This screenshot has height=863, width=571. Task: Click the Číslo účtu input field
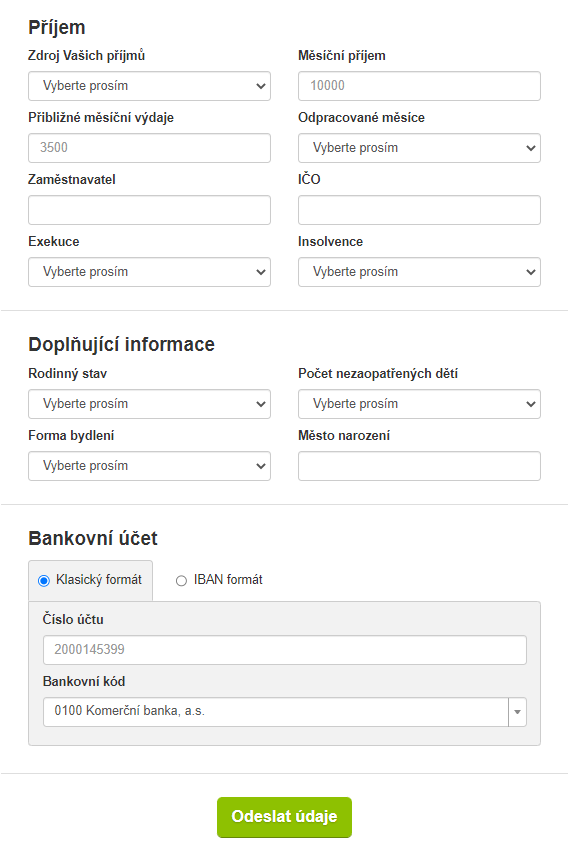click(285, 650)
